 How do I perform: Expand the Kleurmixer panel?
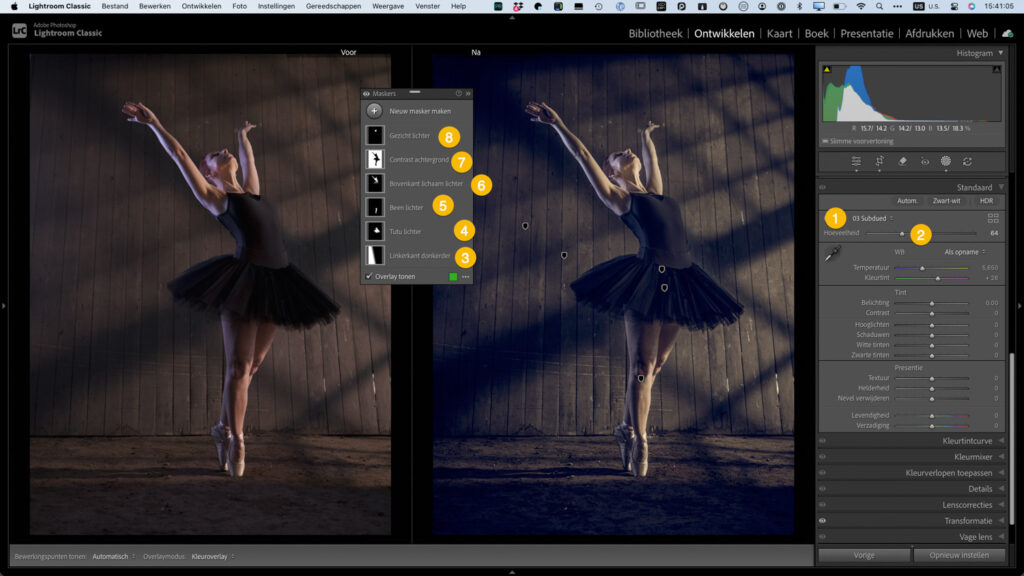[1001, 457]
